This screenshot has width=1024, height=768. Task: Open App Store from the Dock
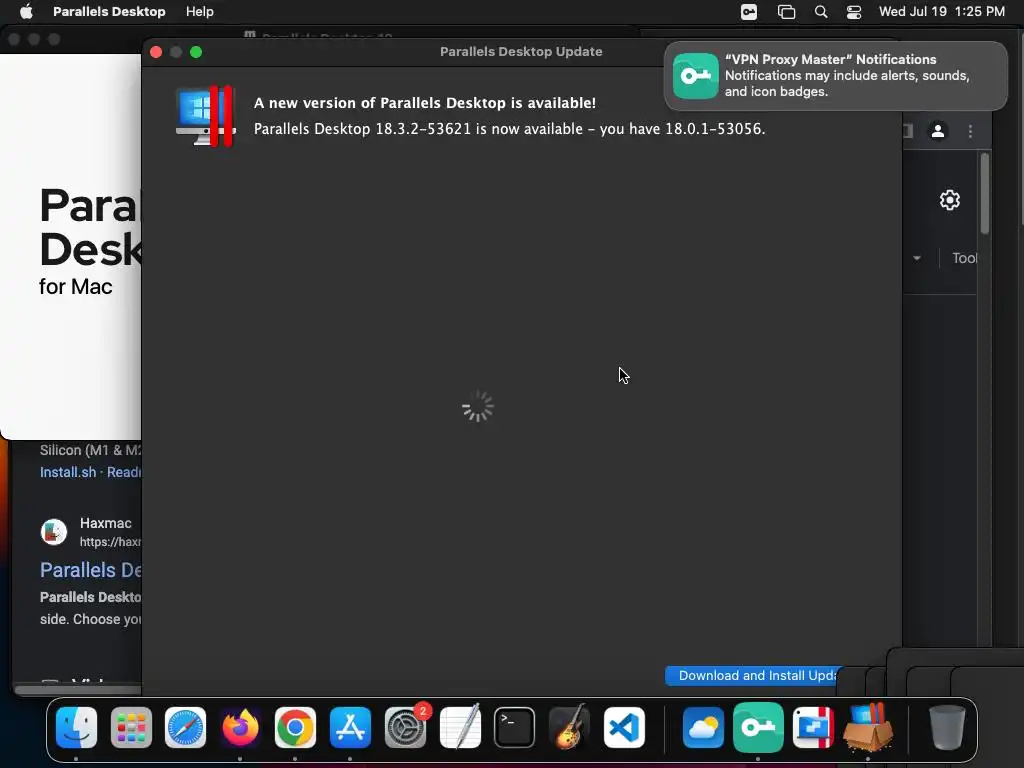tap(350, 728)
